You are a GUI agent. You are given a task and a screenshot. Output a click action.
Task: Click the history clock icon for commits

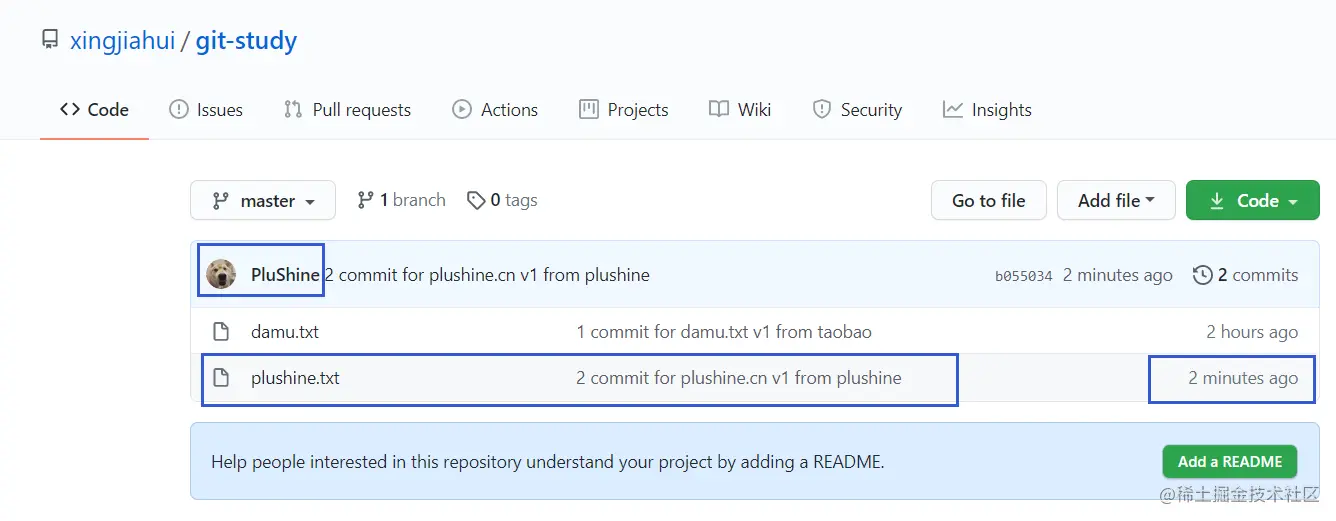tap(1203, 275)
